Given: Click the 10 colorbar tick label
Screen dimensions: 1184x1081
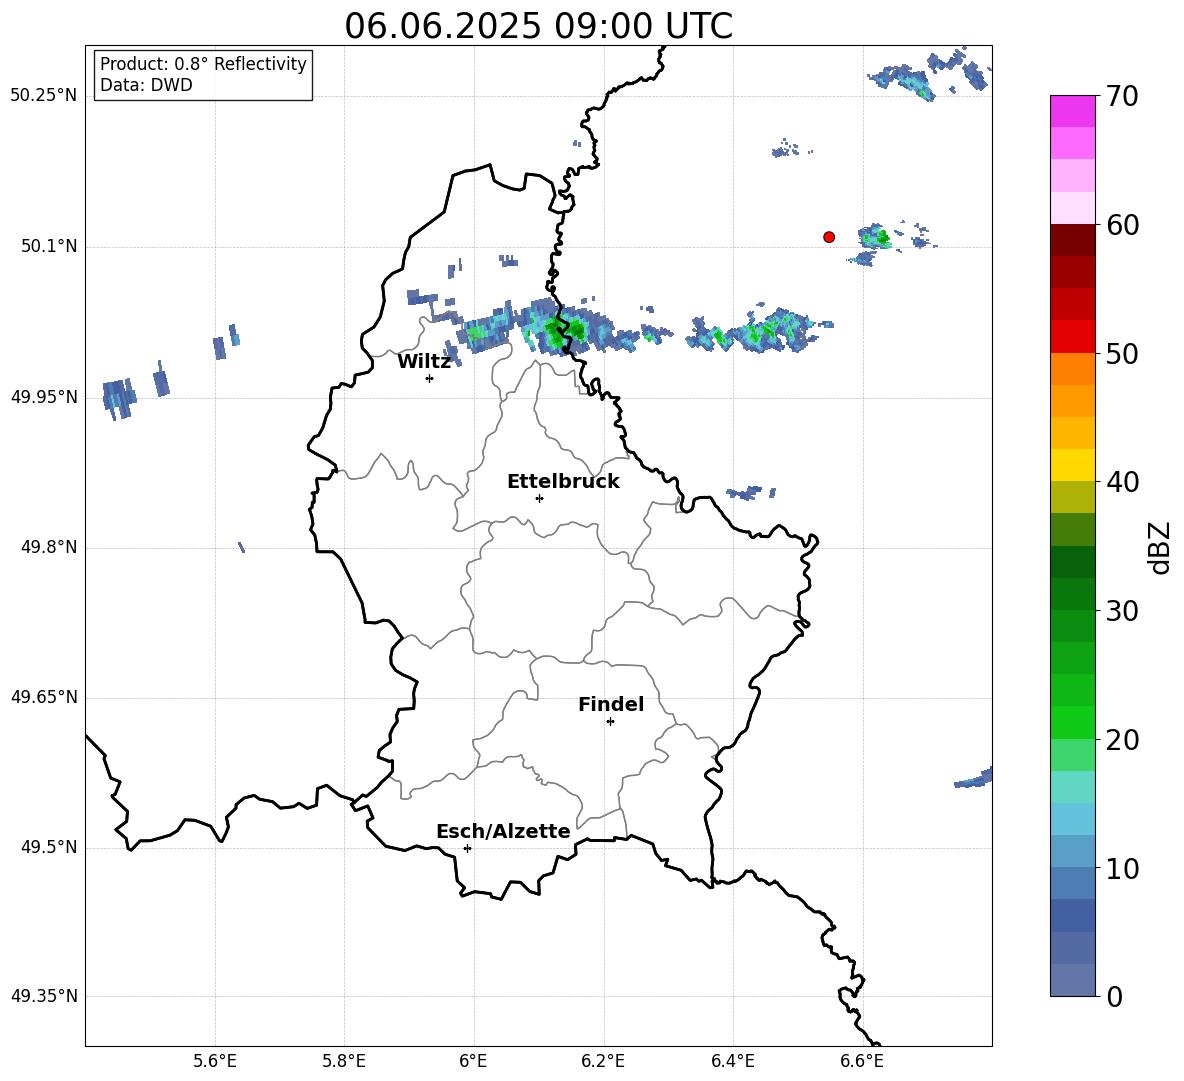Looking at the screenshot, I should [1121, 868].
